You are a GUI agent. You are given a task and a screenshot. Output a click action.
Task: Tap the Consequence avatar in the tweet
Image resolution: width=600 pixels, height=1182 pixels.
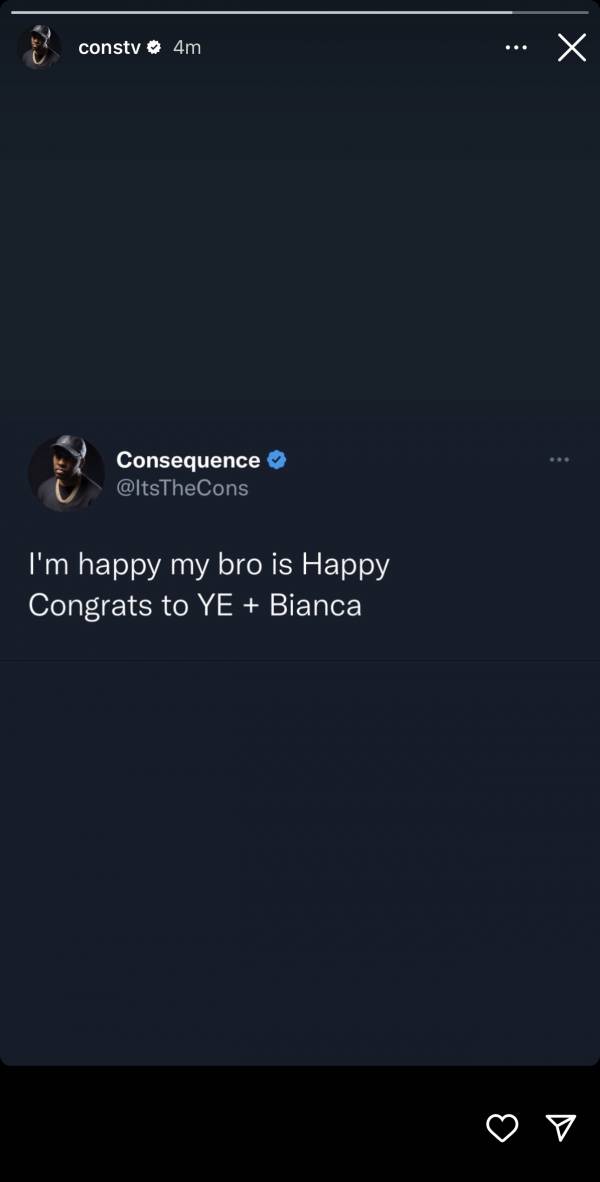[66, 473]
